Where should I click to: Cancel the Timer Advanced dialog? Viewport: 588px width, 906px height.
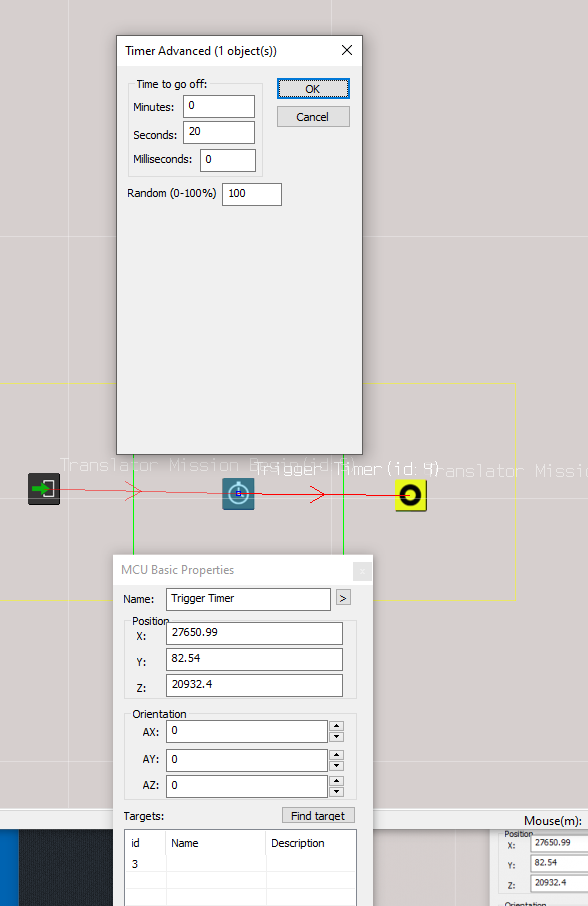click(313, 117)
